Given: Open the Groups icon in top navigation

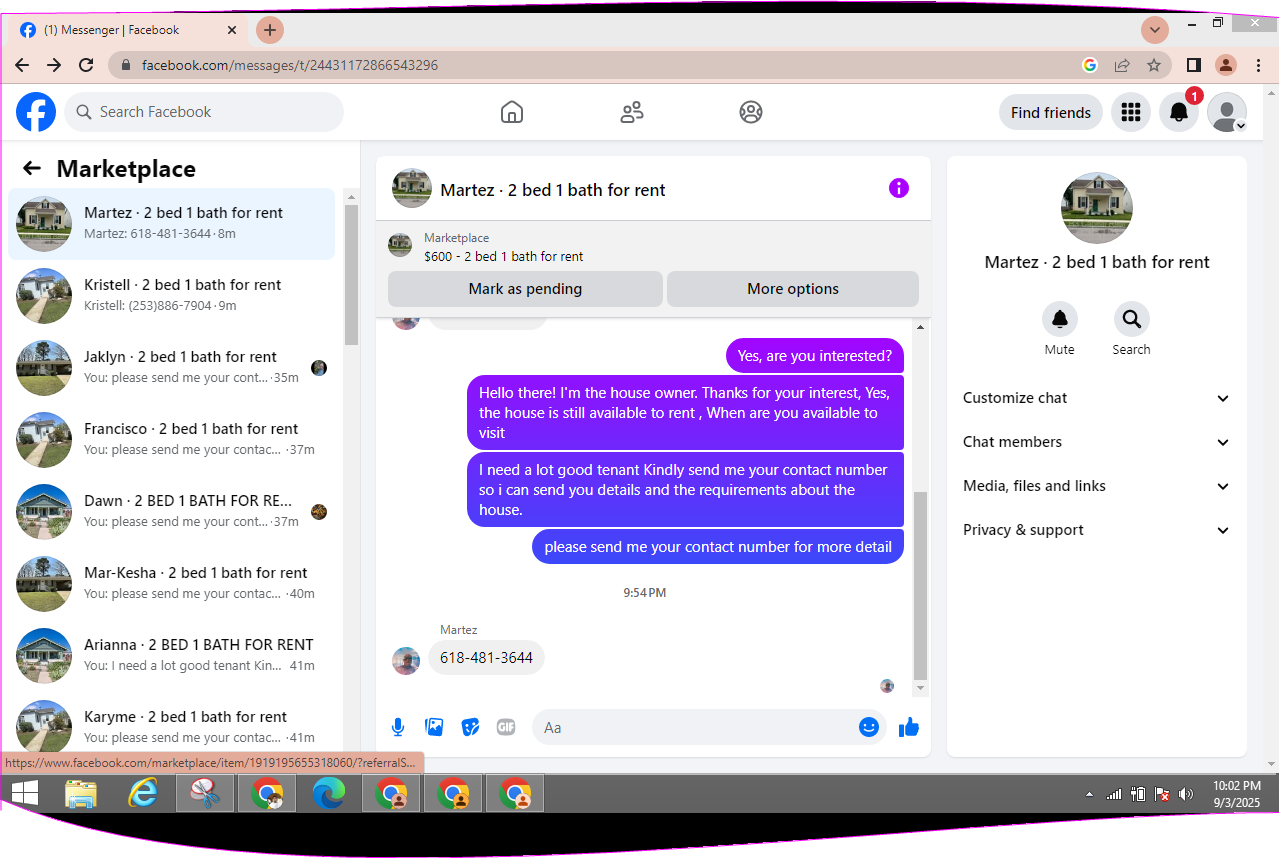Looking at the screenshot, I should [751, 112].
